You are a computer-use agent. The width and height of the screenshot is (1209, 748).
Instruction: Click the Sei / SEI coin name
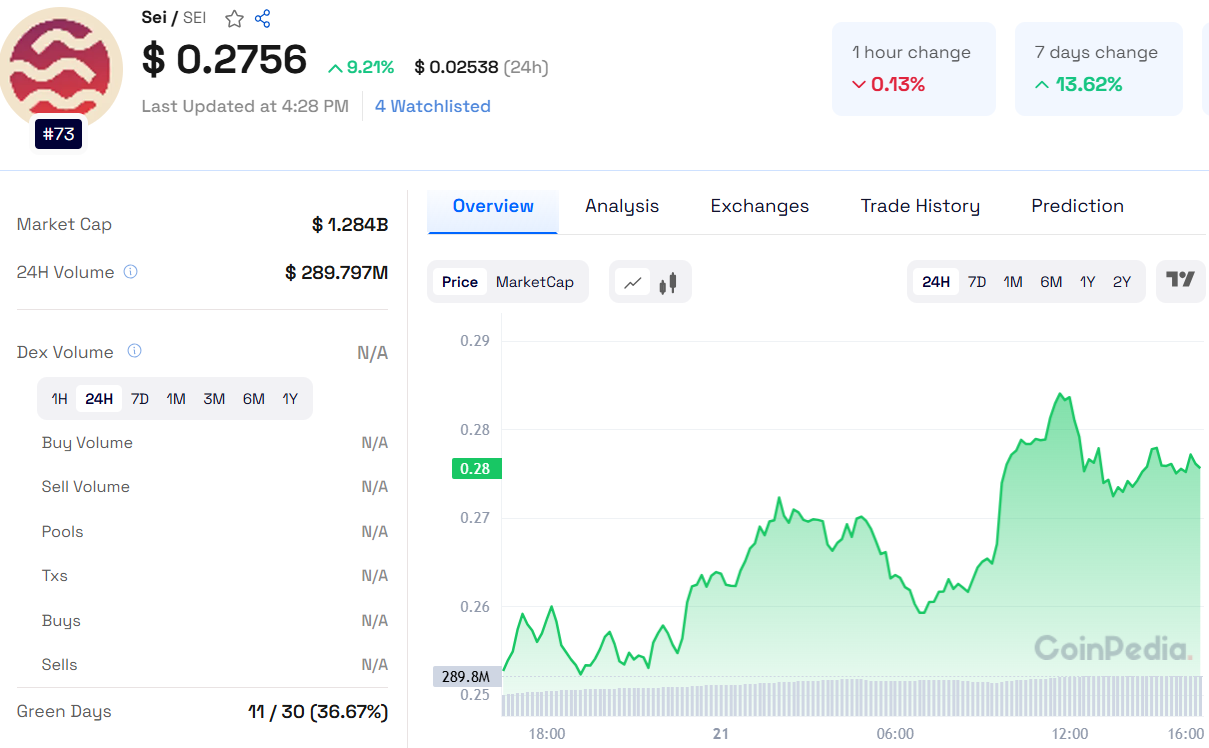pyautogui.click(x=174, y=18)
